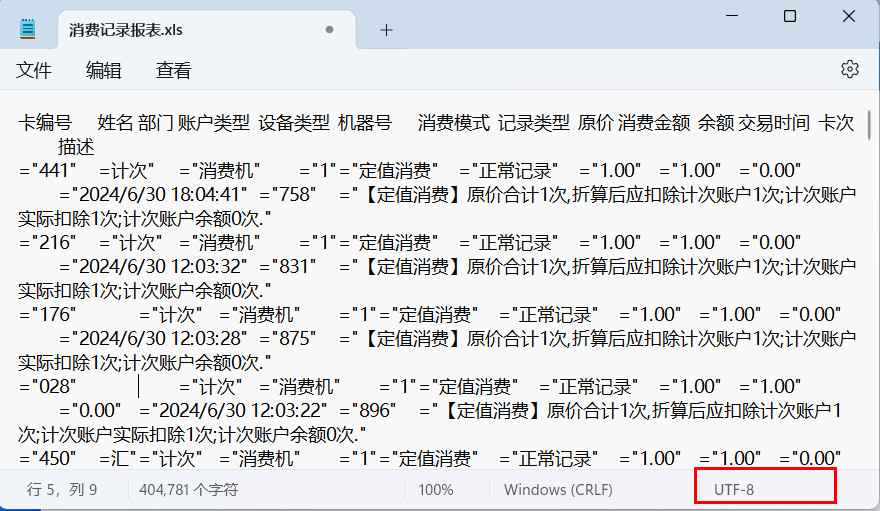Open the 编辑 menu
The image size is (880, 511).
(x=103, y=70)
